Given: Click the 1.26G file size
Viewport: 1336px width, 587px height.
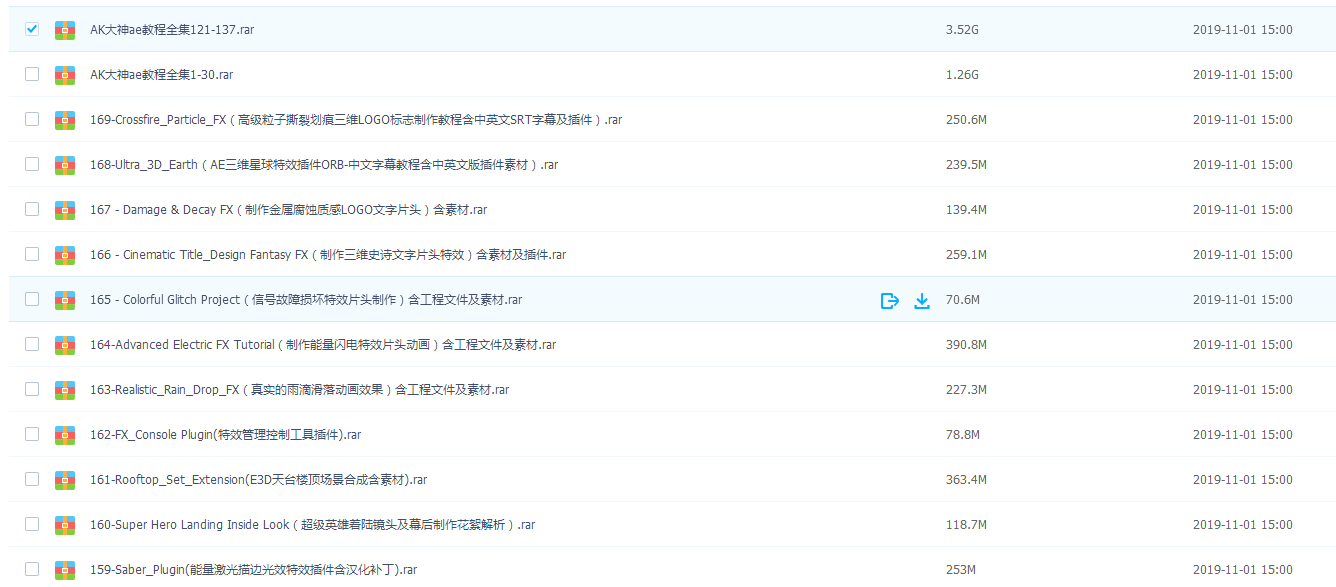Looking at the screenshot, I should tap(962, 75).
